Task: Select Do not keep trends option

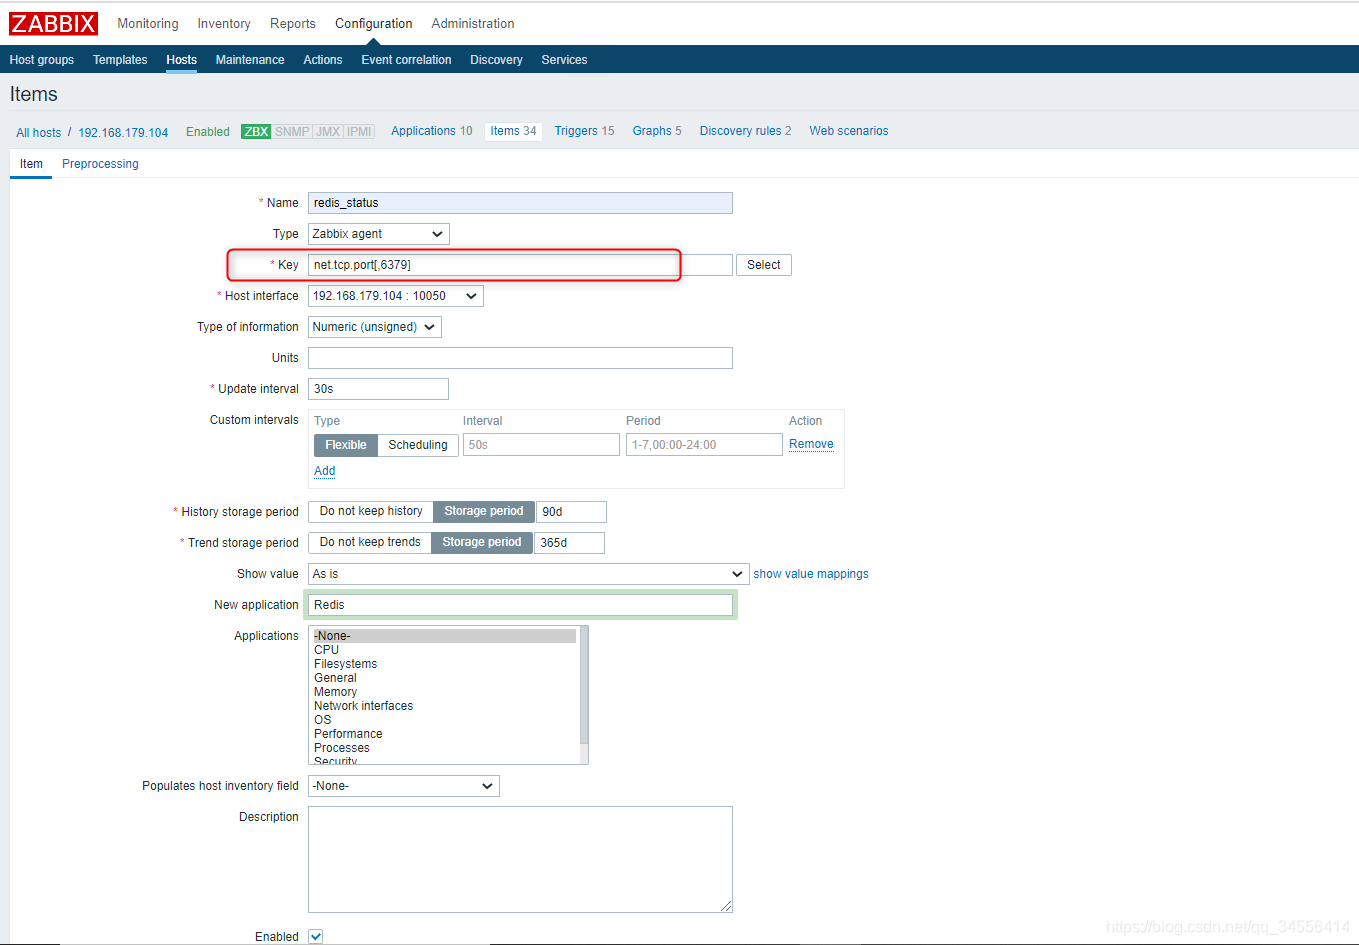Action: (x=369, y=542)
